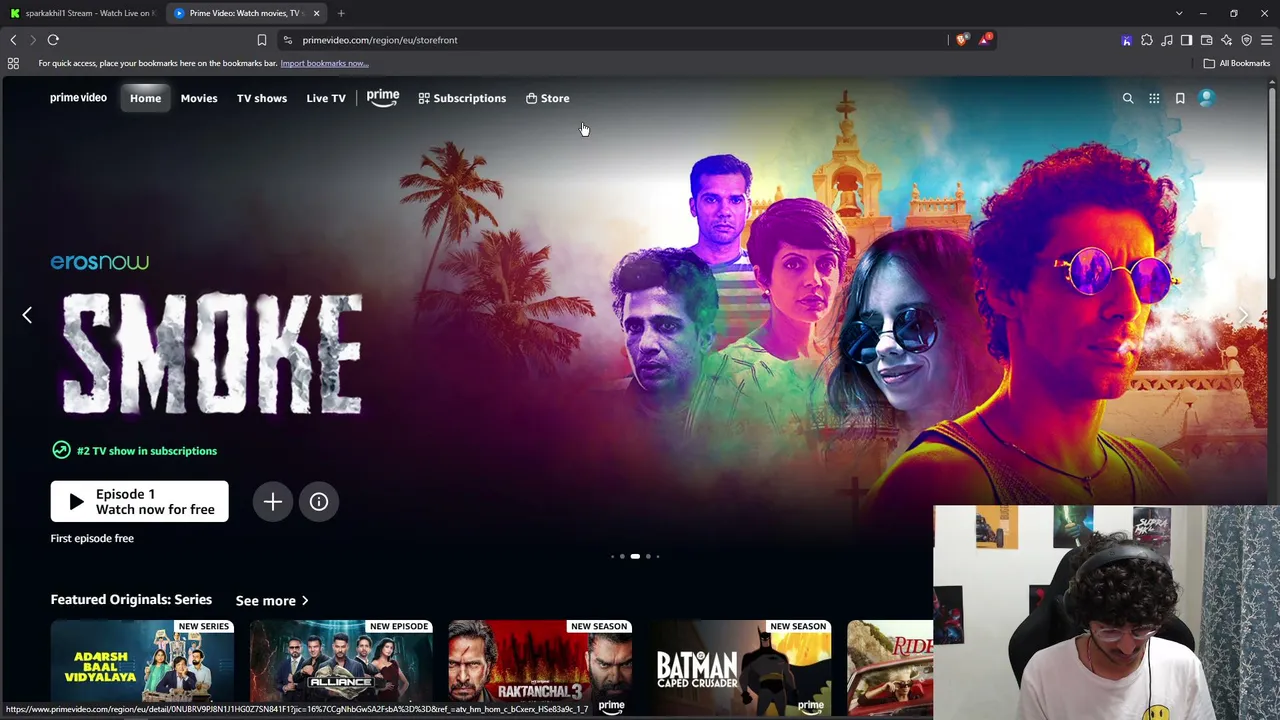Bookmark this page in address bar
The width and height of the screenshot is (1280, 720).
(262, 40)
